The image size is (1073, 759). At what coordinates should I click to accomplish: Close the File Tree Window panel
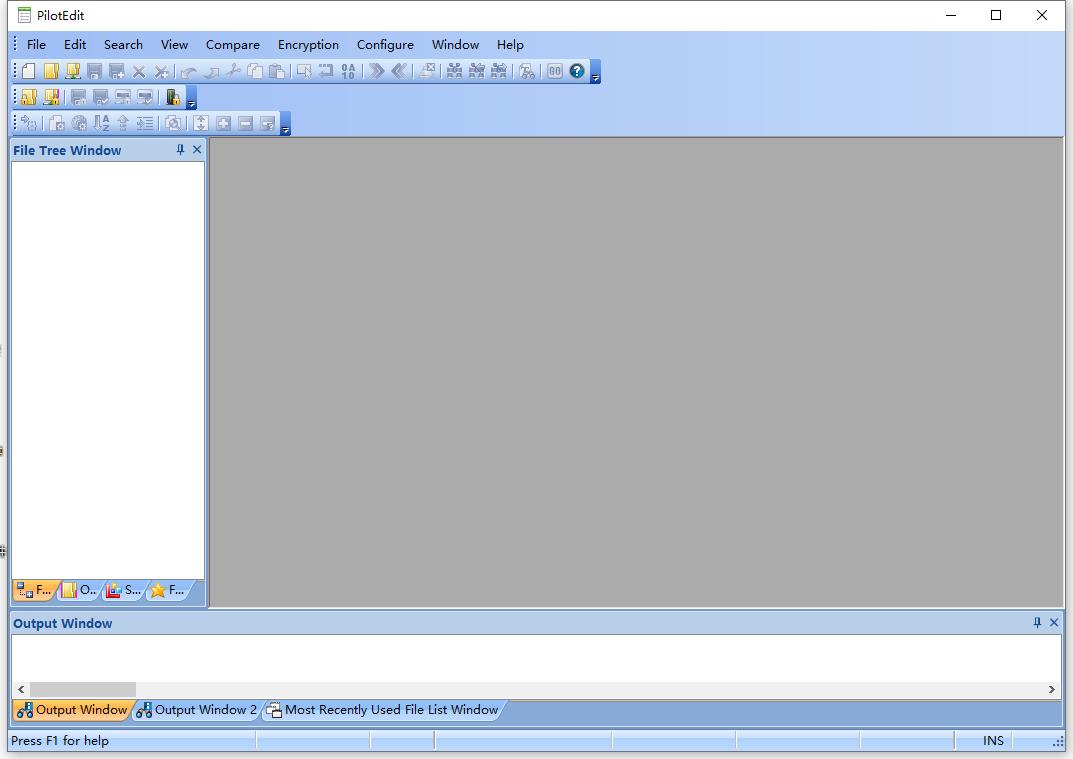(197, 150)
